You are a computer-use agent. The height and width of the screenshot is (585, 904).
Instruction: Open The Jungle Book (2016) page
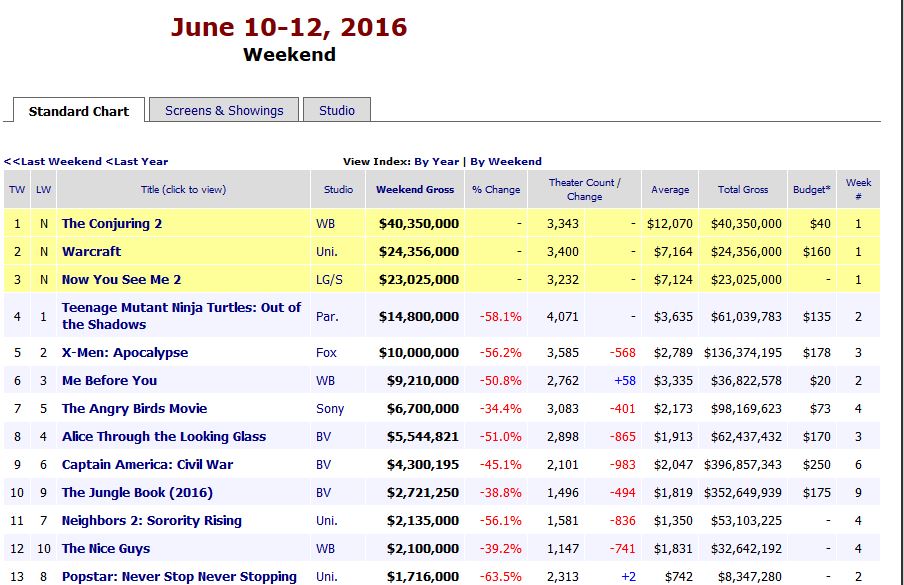pyautogui.click(x=137, y=493)
